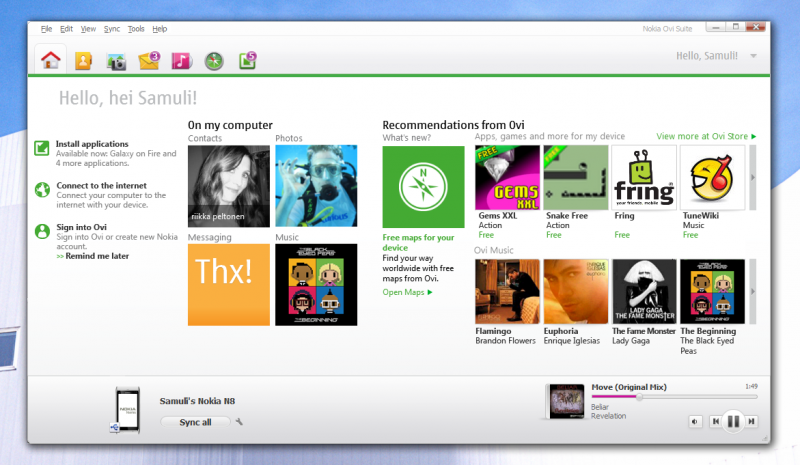800x465 pixels.
Task: Click Sign into Ovi heading
Action: pyautogui.click(x=82, y=227)
